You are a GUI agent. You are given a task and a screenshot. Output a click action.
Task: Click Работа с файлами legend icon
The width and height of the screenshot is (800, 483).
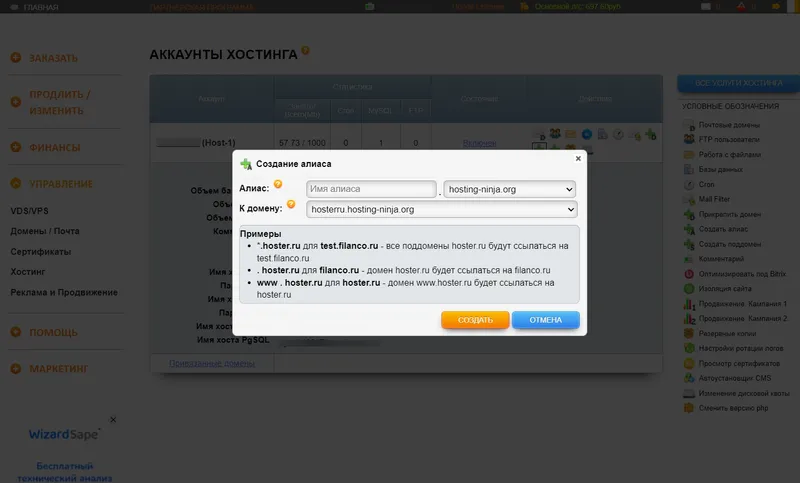click(x=689, y=155)
